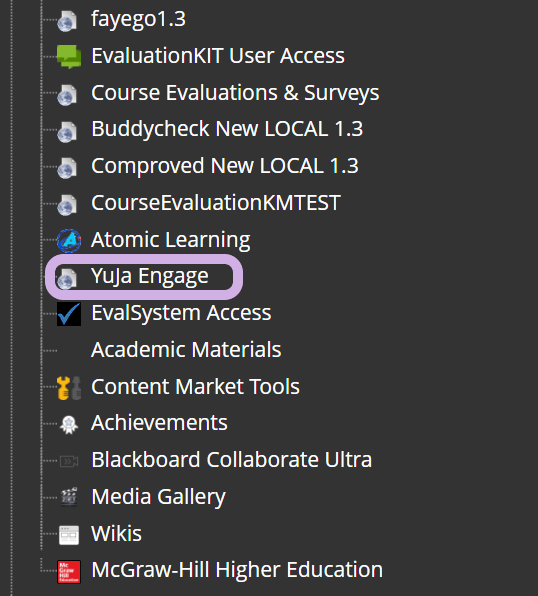This screenshot has width=538, height=596.
Task: Select CourseEvaluationKMTEST entry
Action: (216, 202)
